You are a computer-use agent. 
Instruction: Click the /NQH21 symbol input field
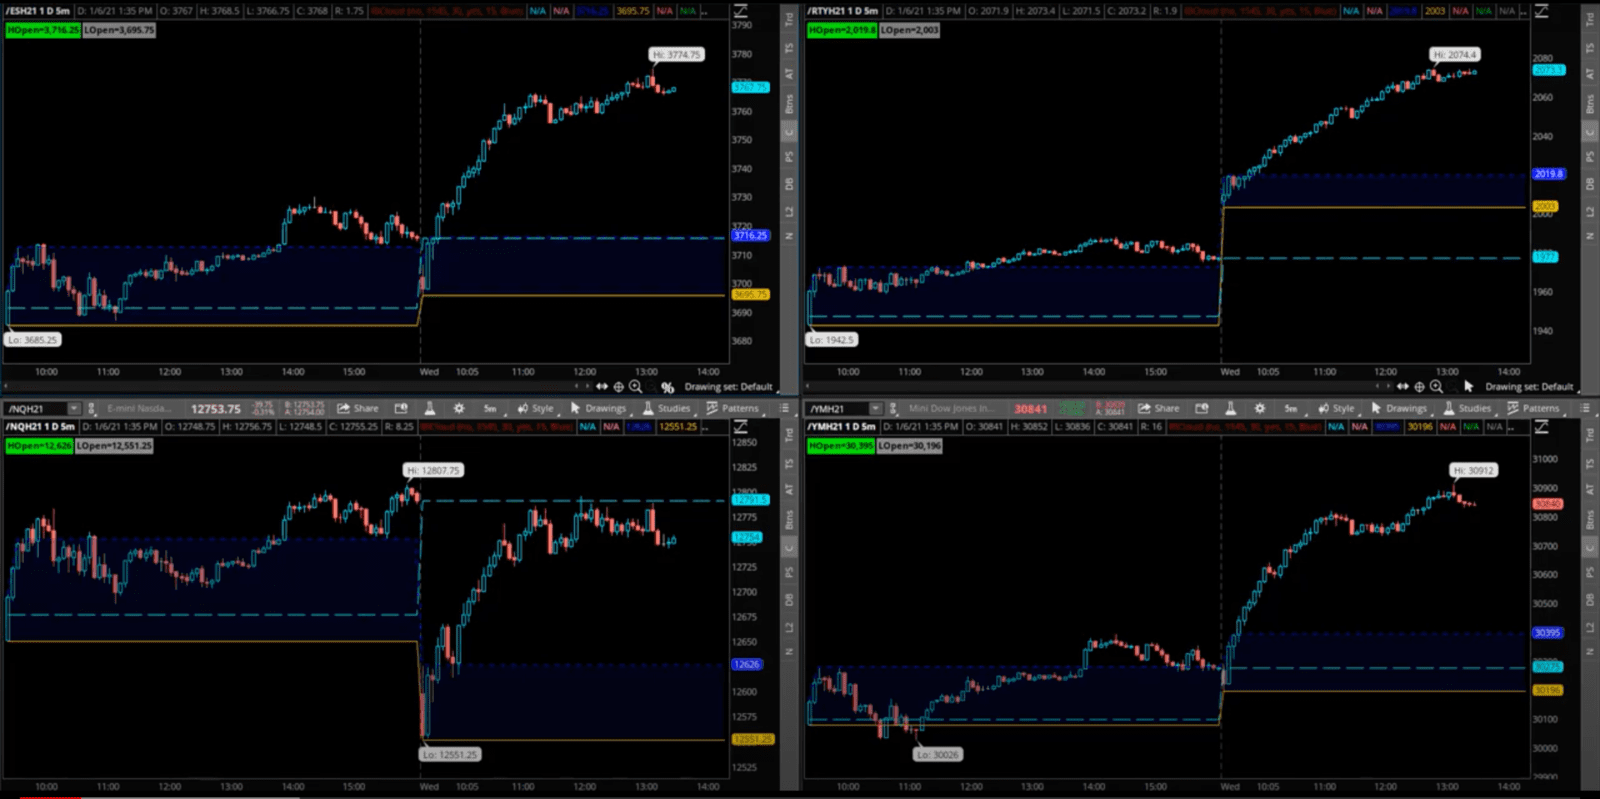(x=36, y=408)
